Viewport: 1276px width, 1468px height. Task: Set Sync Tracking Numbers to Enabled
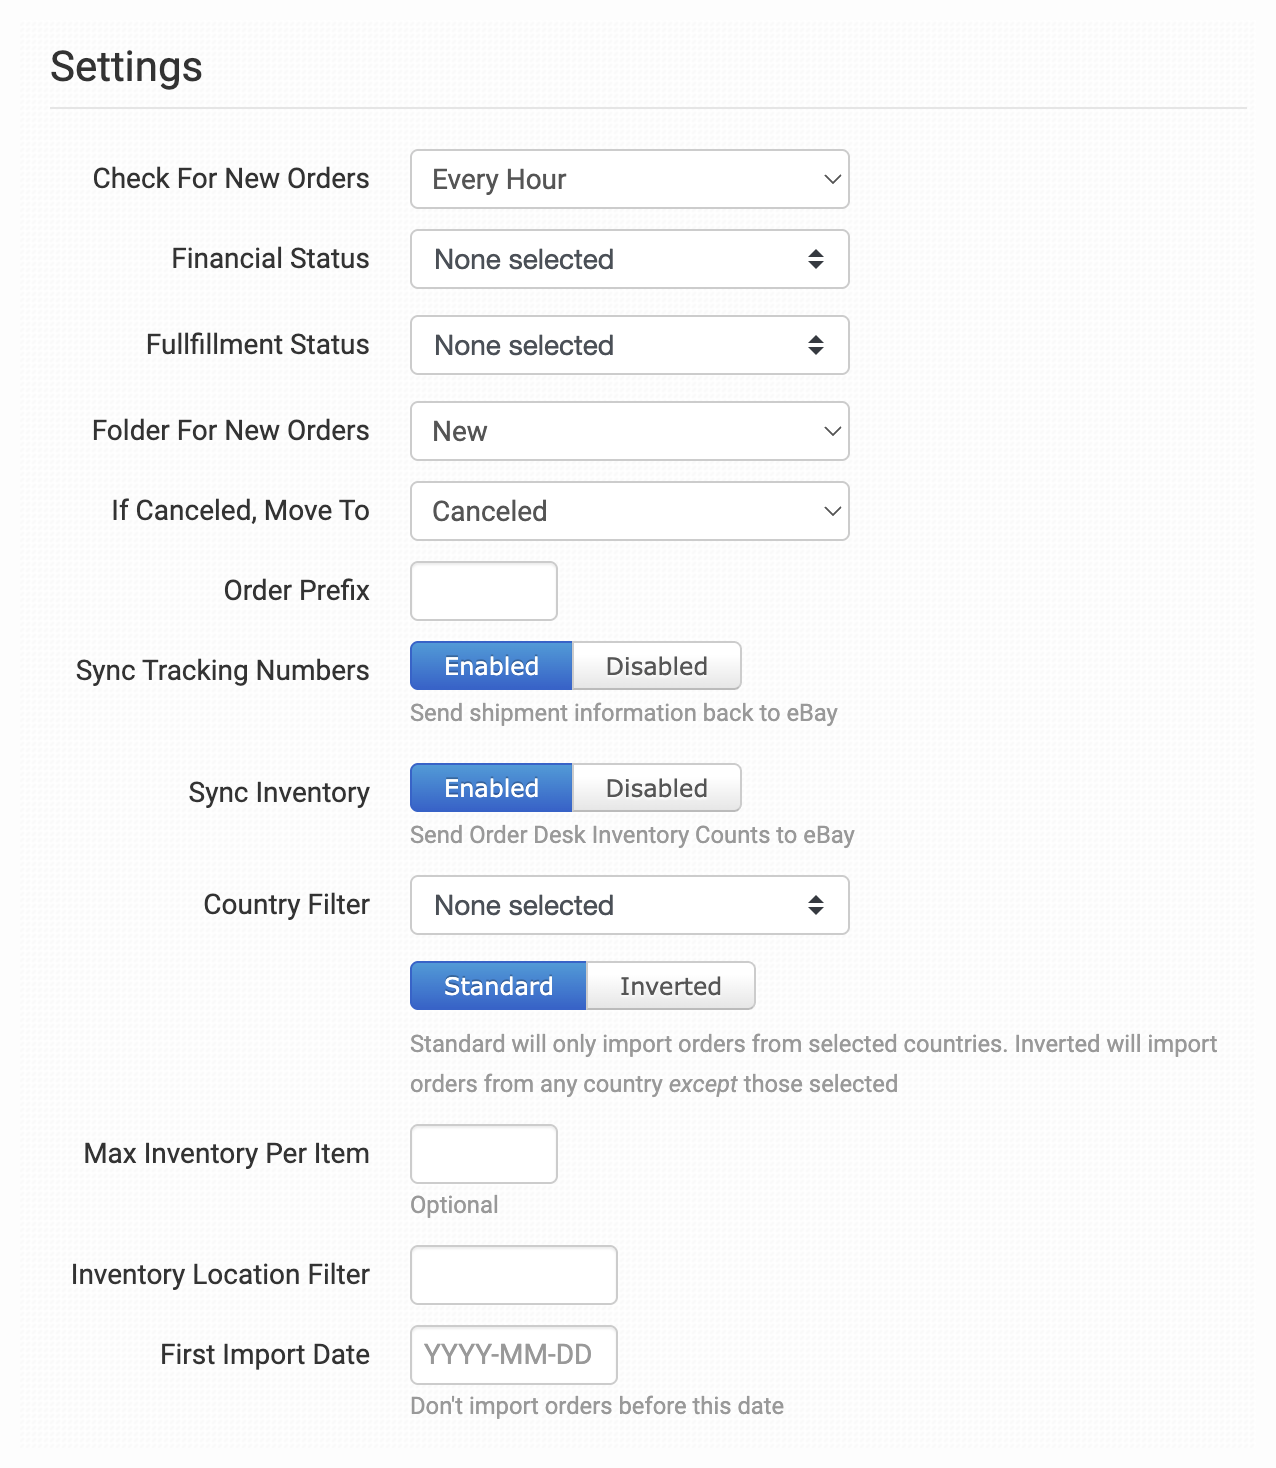[491, 666]
